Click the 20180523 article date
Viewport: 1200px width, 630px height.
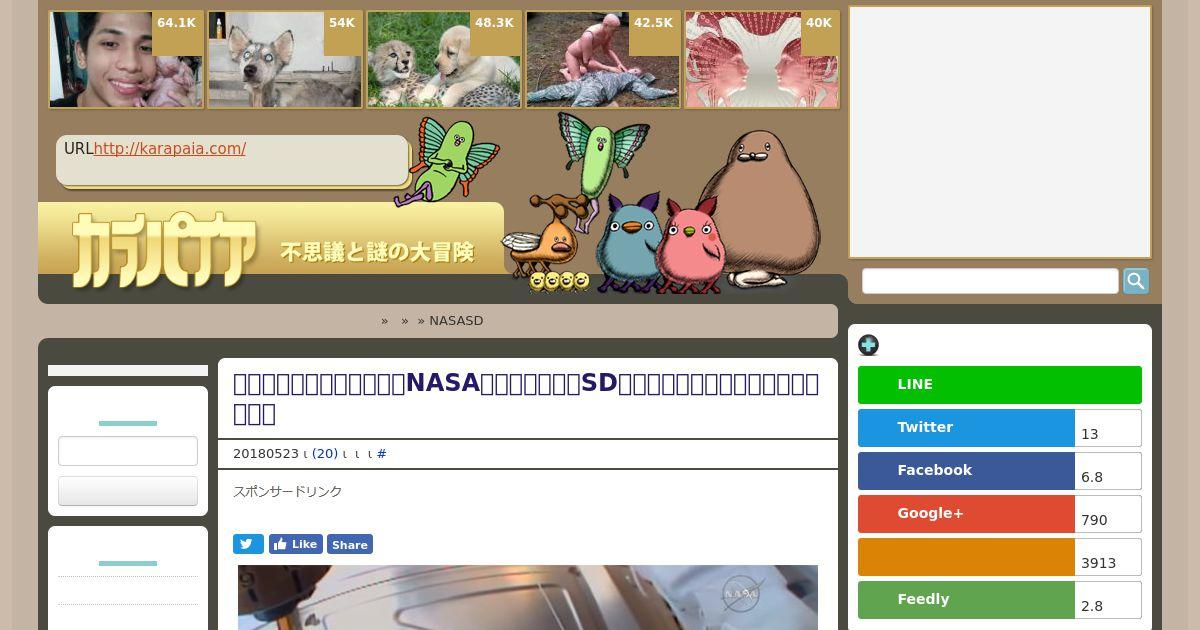tap(266, 454)
